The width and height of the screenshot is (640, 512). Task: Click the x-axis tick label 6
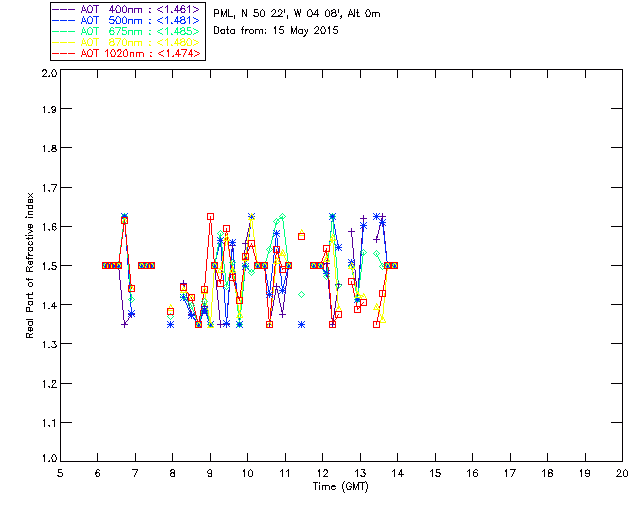(x=98, y=473)
